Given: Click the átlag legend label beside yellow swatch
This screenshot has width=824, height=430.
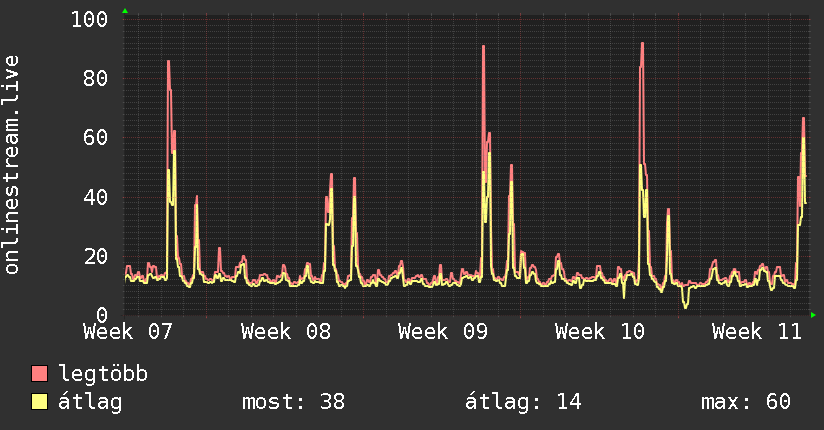Looking at the screenshot, I should (90, 402).
